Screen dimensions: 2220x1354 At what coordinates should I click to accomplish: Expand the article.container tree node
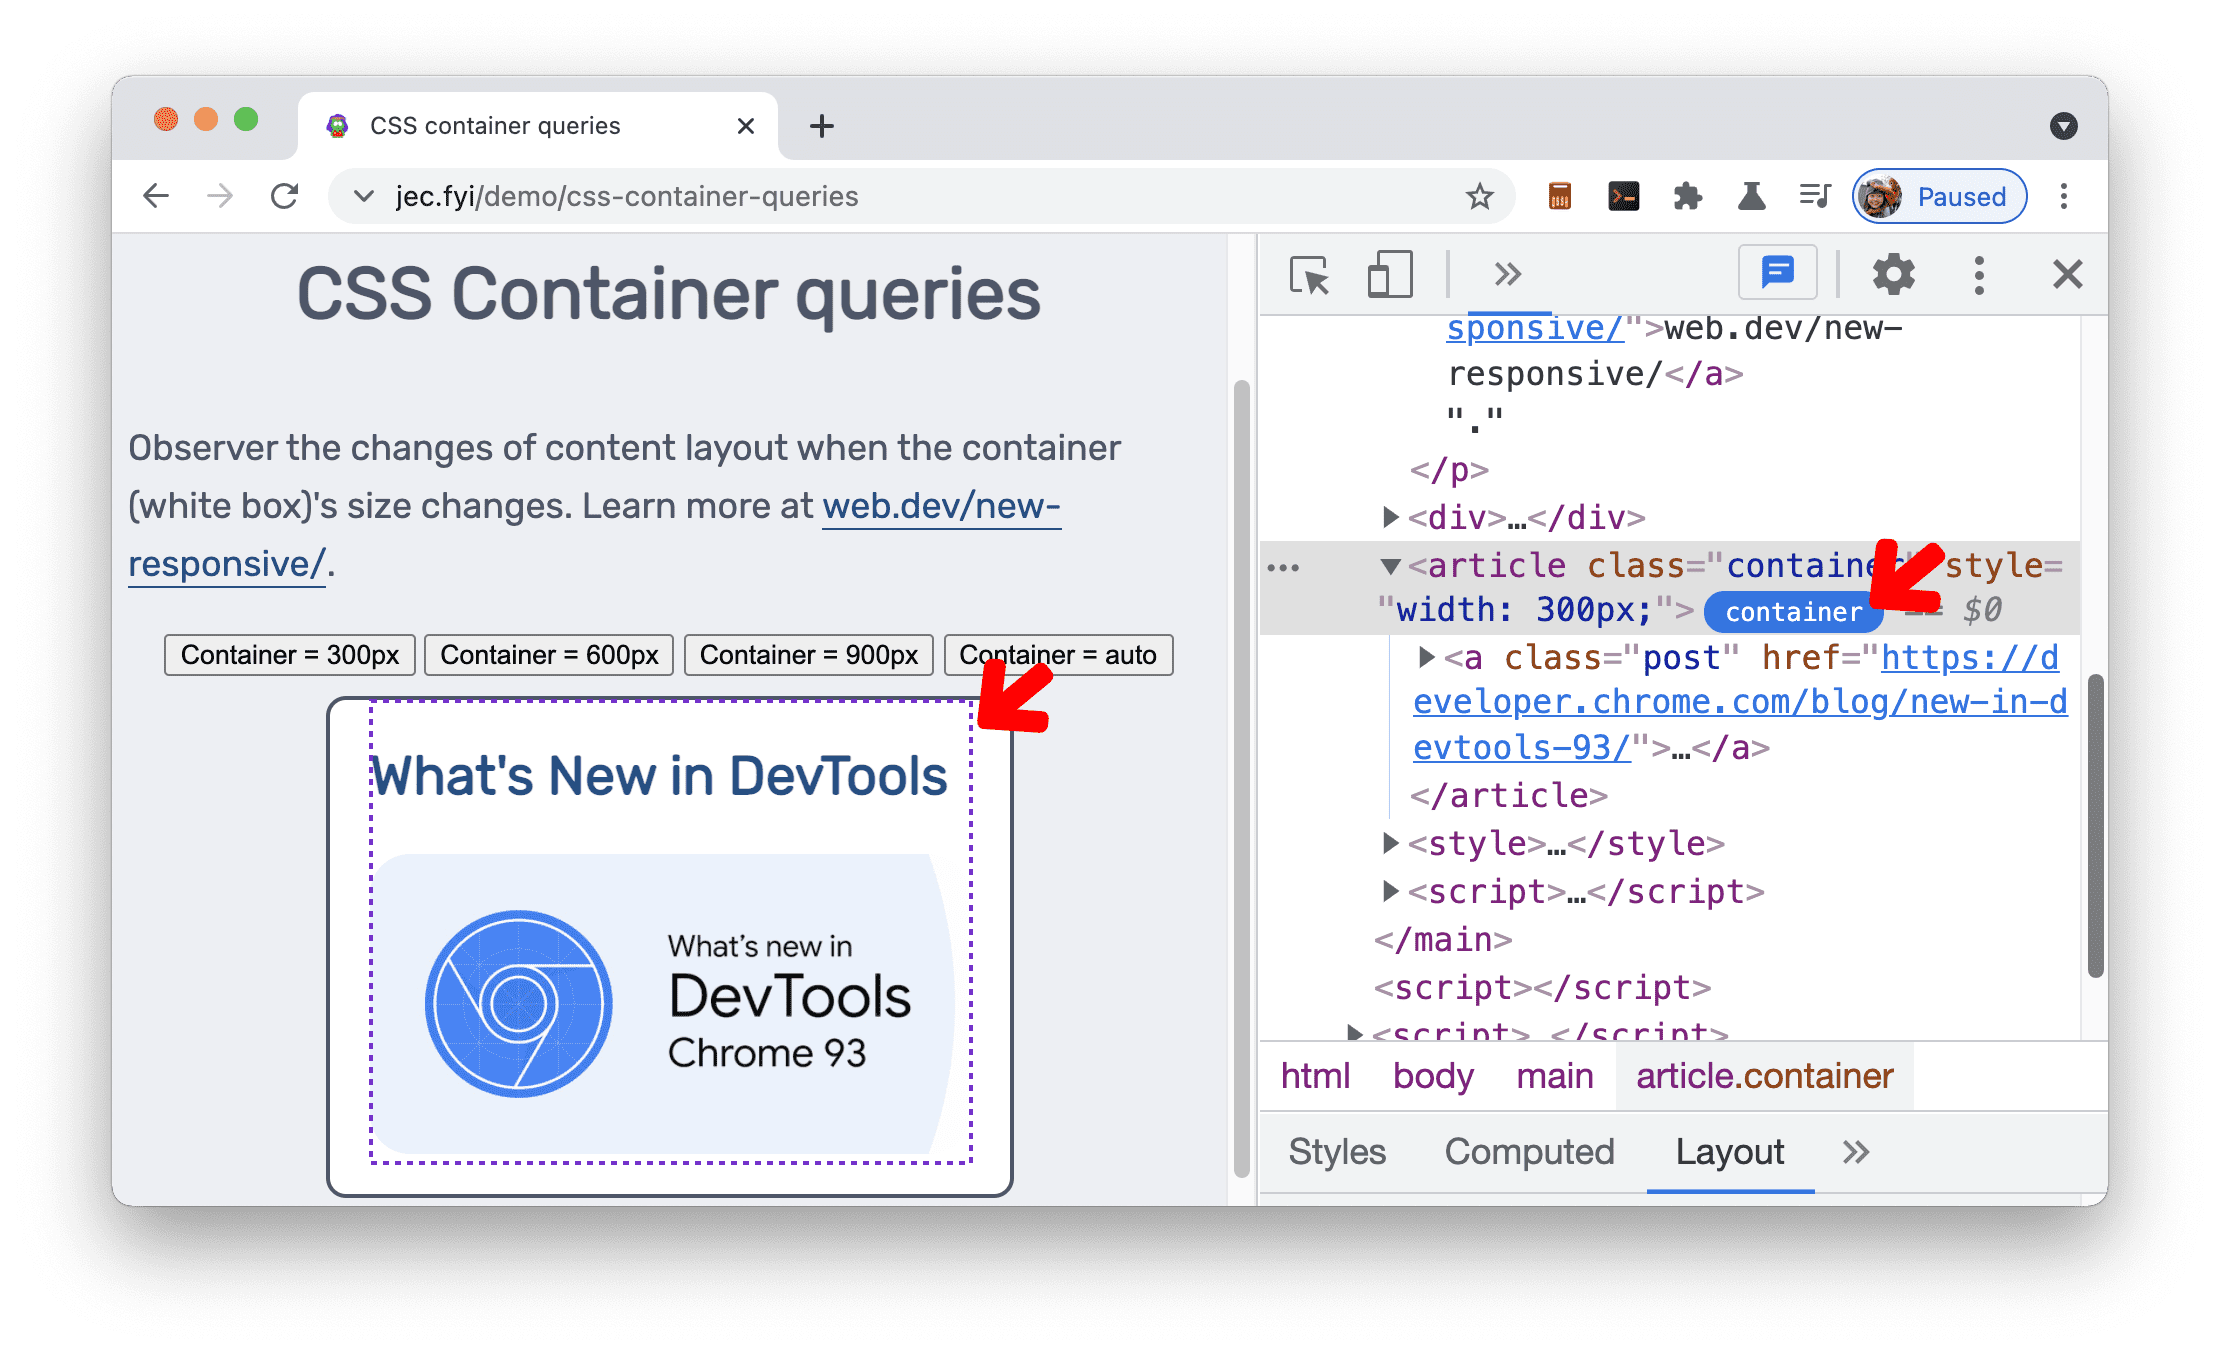click(1384, 566)
